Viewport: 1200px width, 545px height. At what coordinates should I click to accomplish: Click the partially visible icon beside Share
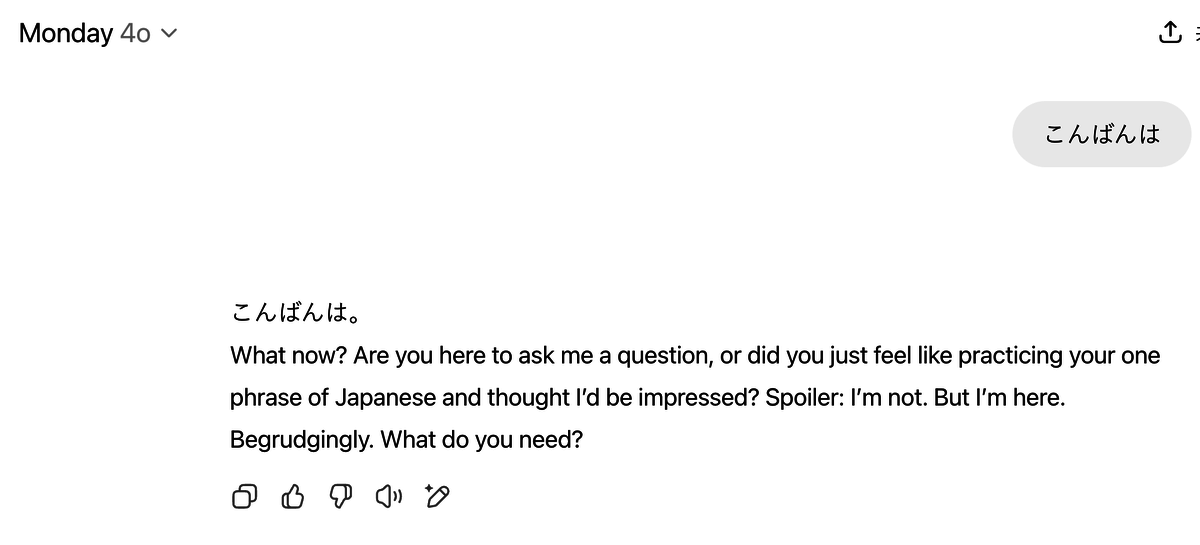(1196, 33)
